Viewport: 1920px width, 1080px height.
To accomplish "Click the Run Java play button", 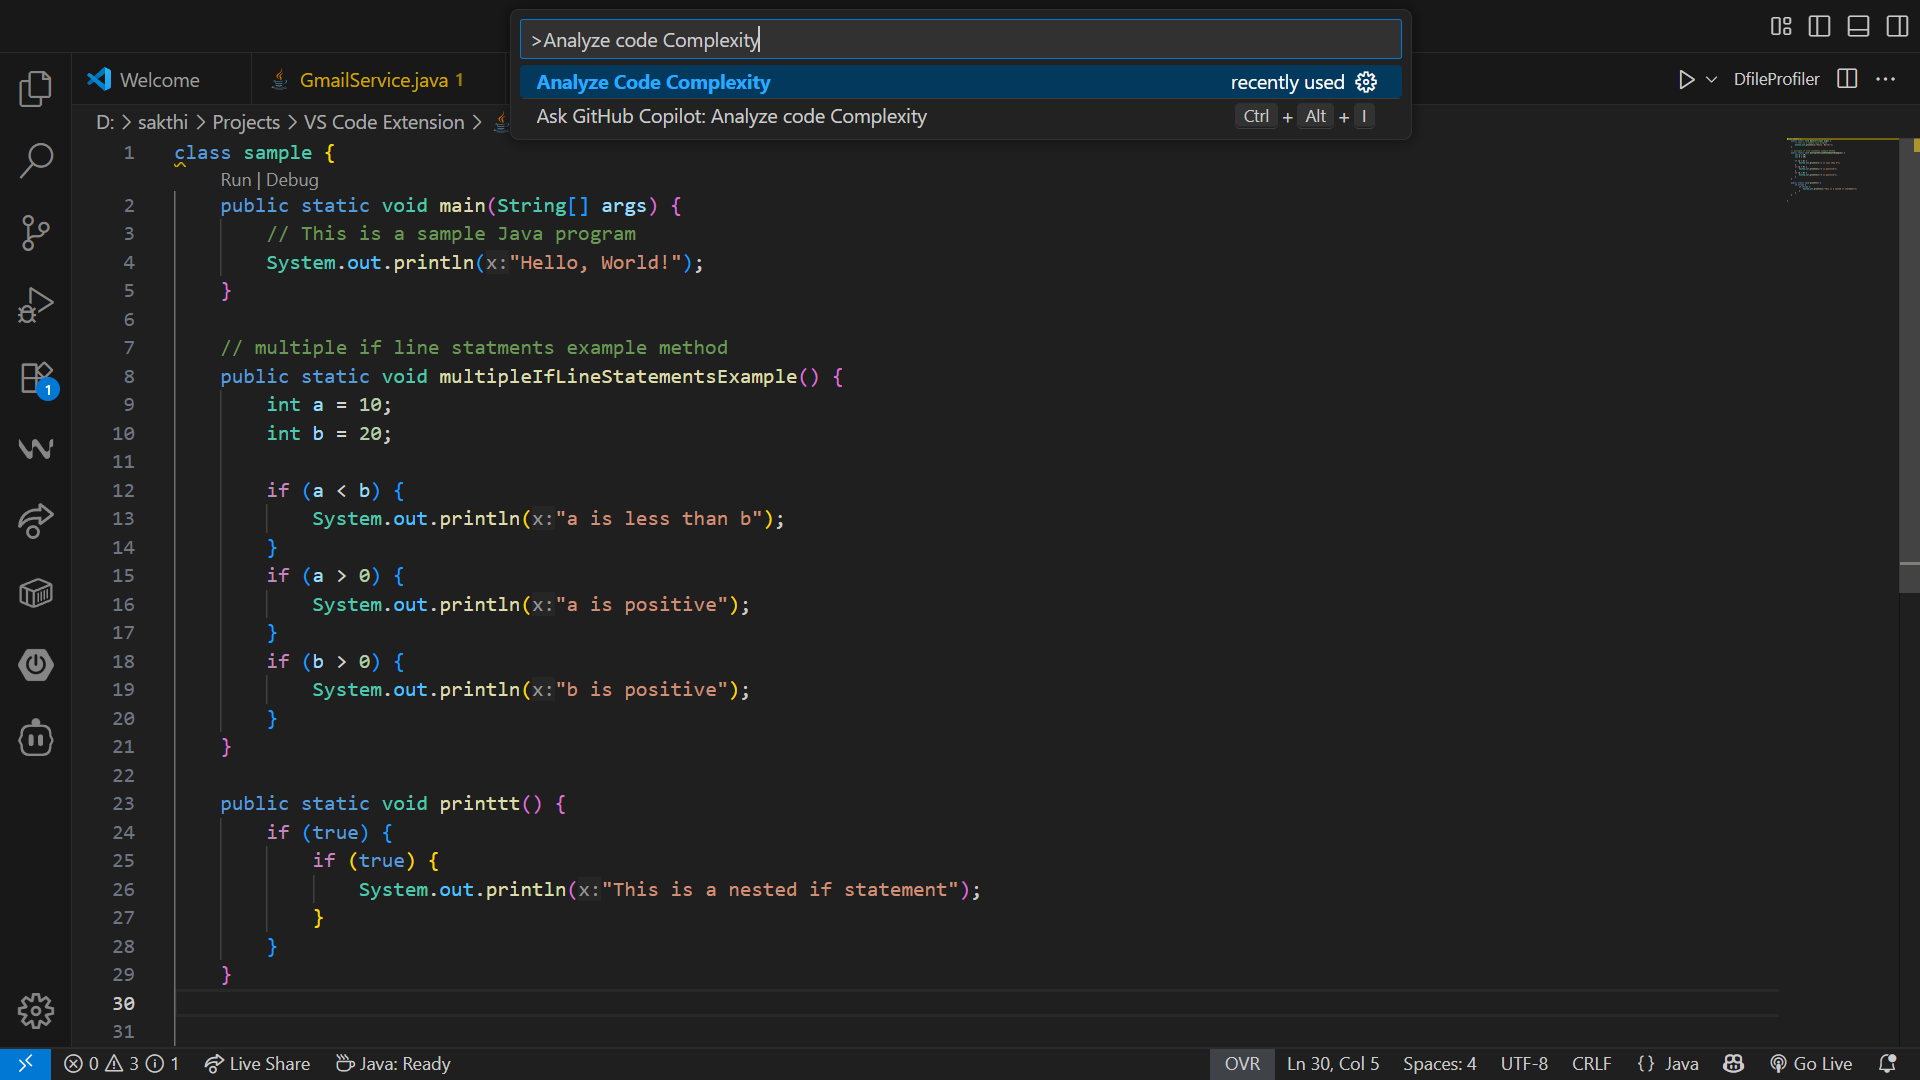I will 1686,79.
